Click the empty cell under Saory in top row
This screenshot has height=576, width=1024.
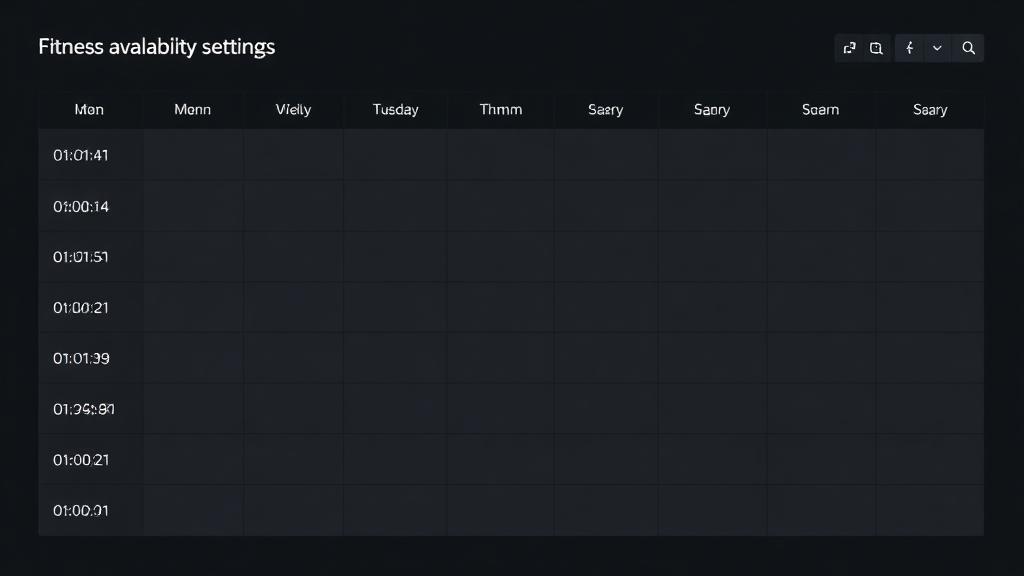(711, 155)
